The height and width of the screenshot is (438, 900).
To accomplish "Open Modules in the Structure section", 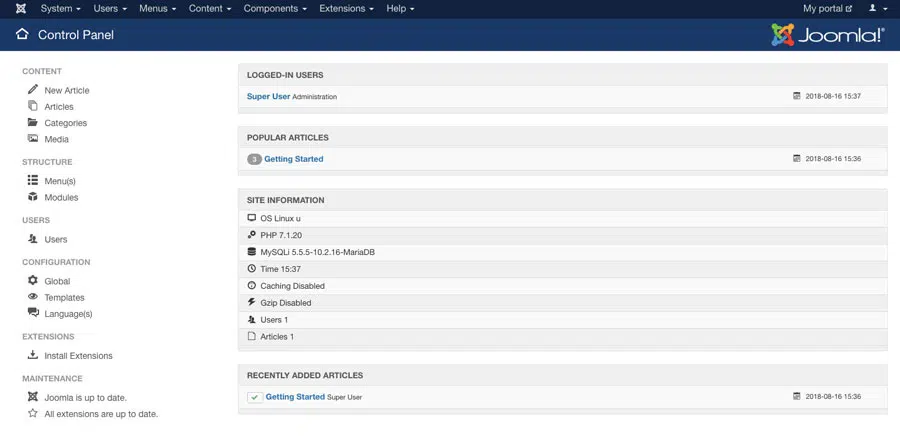I will [x=61, y=197].
